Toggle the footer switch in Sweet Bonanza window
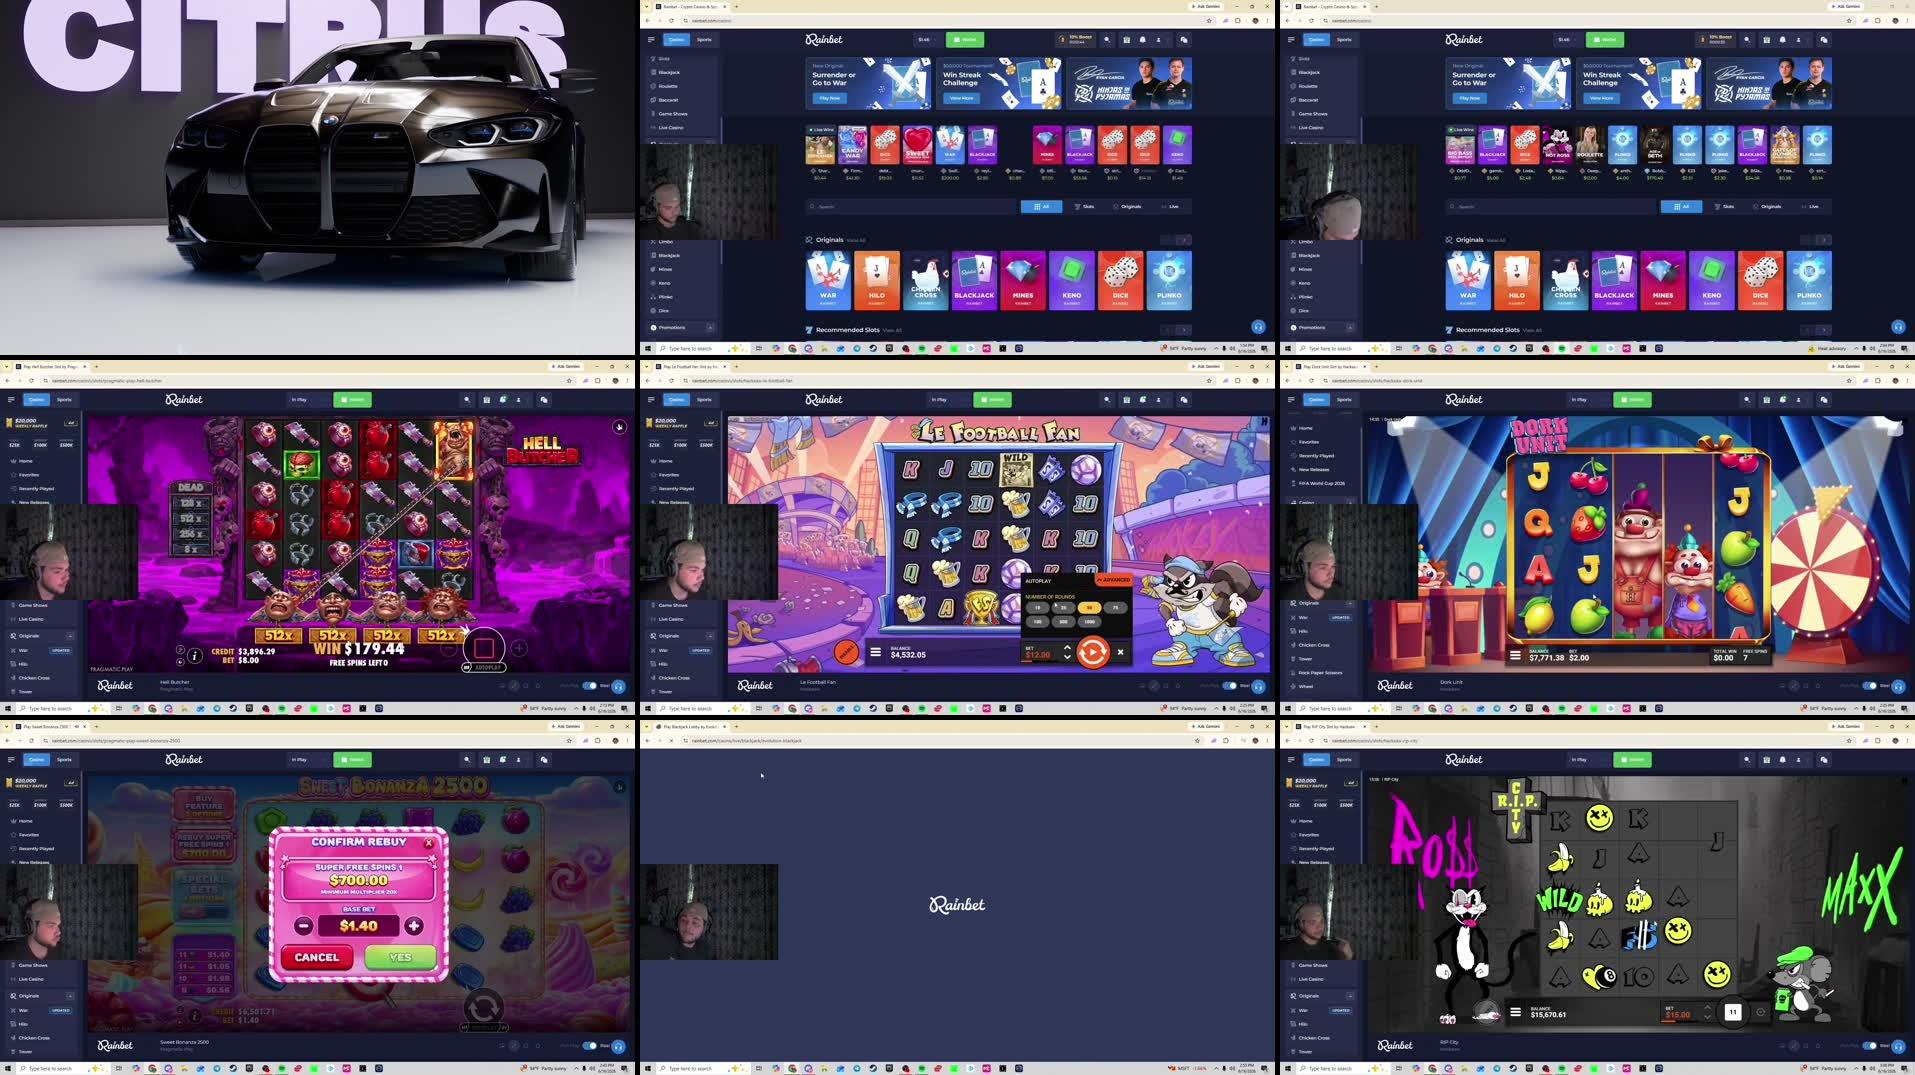1915x1075 pixels. pyautogui.click(x=590, y=1045)
